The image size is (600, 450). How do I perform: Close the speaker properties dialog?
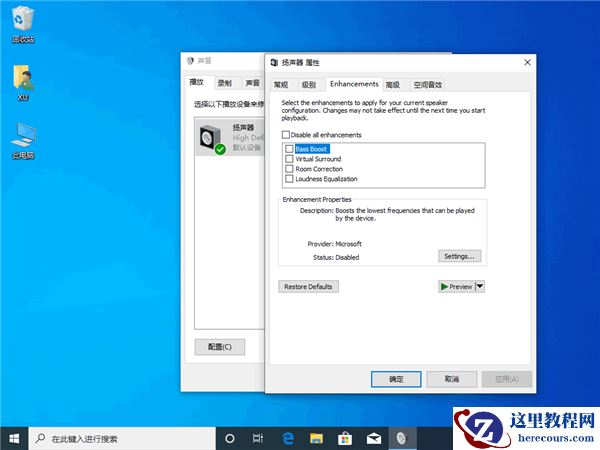tap(527, 62)
